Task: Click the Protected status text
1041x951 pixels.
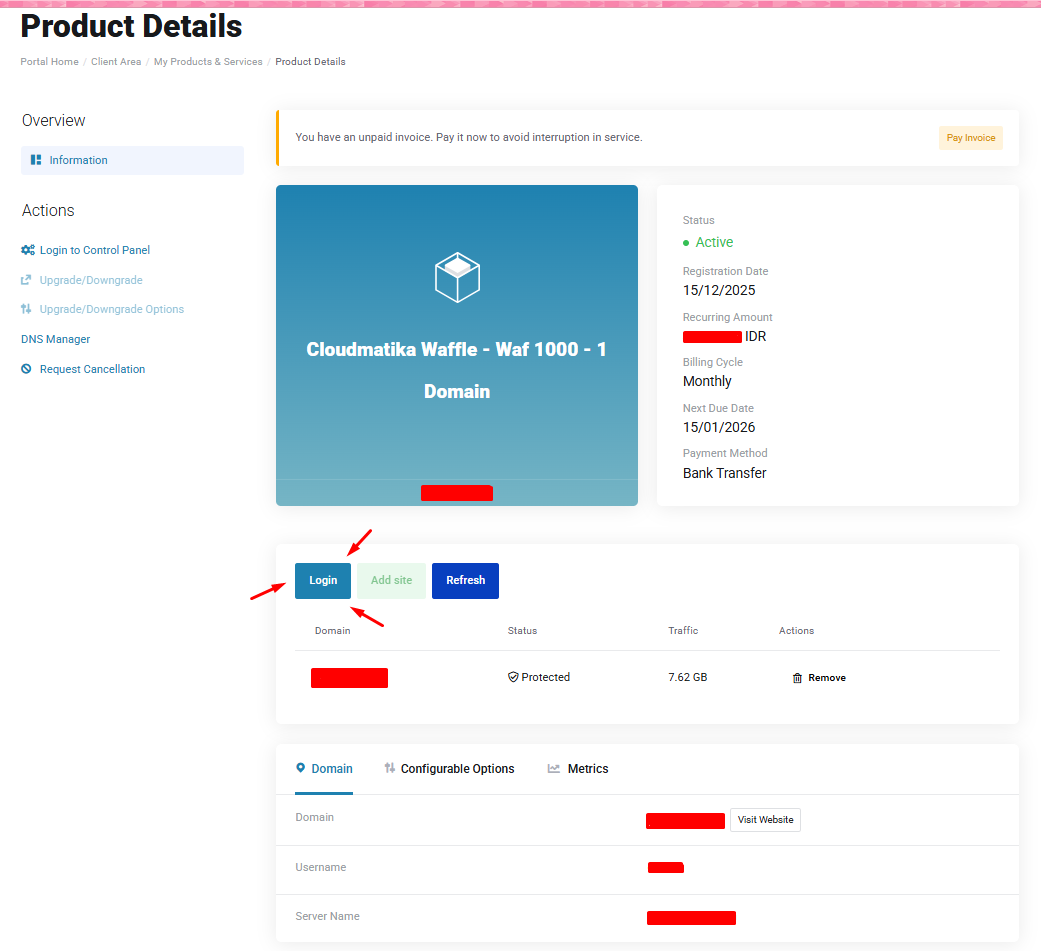Action: coord(546,677)
